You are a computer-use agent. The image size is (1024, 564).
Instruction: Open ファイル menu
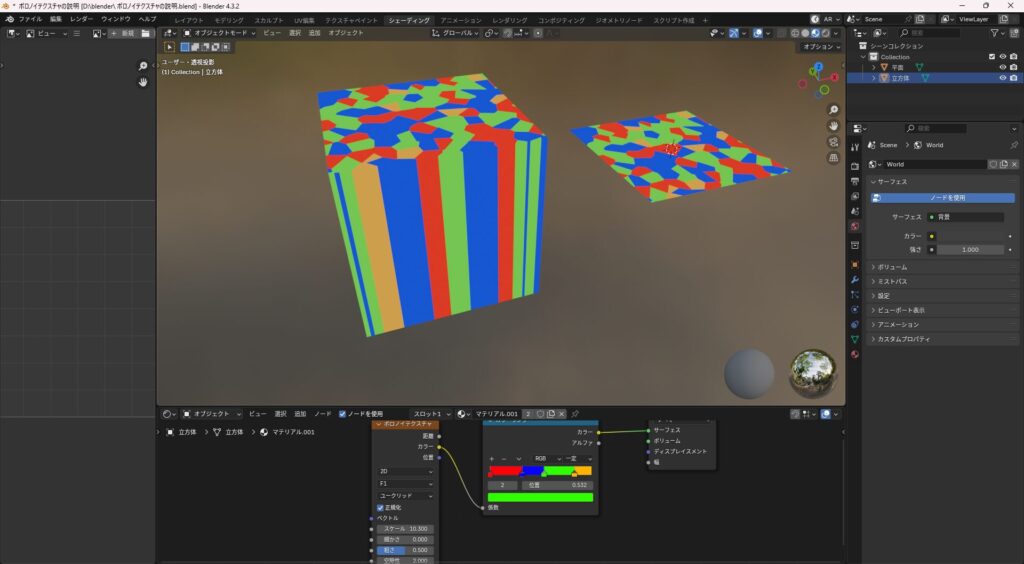30,20
